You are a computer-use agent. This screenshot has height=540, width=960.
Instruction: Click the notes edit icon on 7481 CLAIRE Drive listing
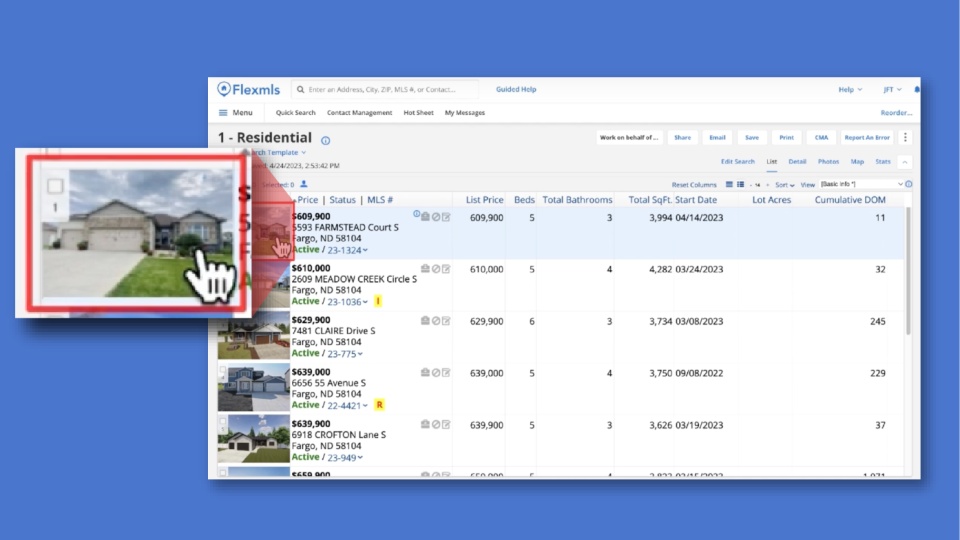(446, 321)
